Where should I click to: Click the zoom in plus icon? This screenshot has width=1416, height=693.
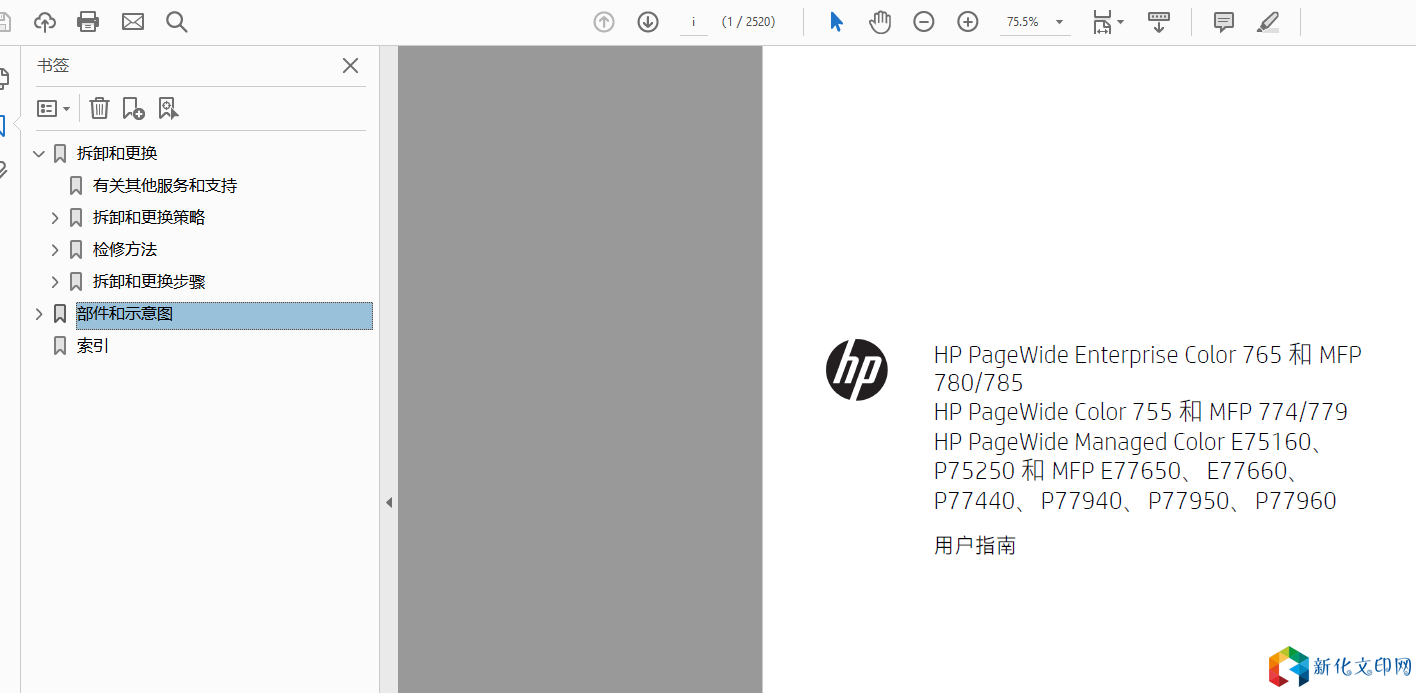[x=968, y=22]
